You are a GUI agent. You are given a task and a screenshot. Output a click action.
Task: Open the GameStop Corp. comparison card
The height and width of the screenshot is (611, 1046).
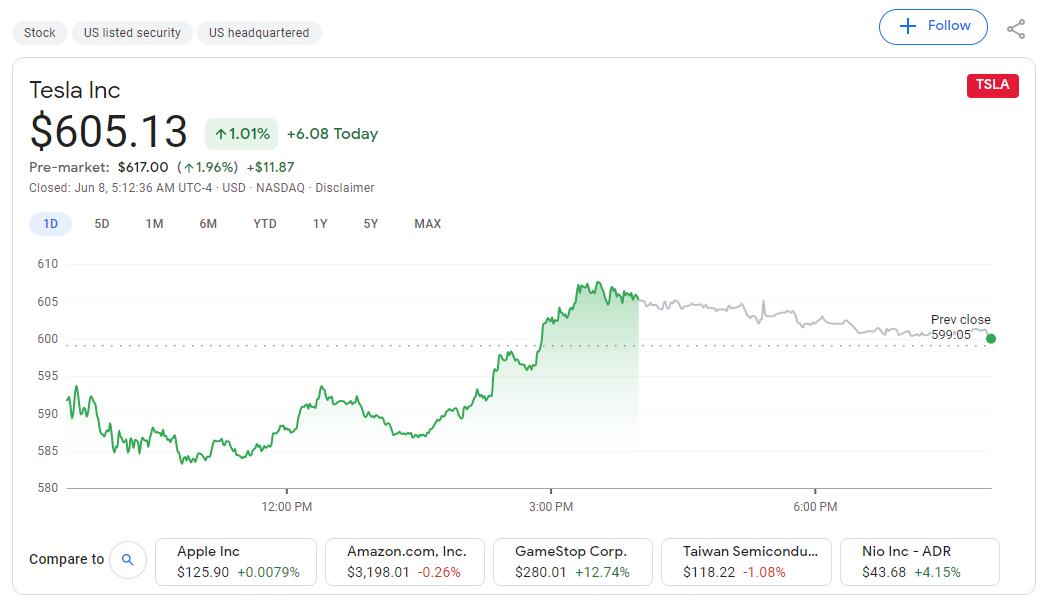pos(573,562)
